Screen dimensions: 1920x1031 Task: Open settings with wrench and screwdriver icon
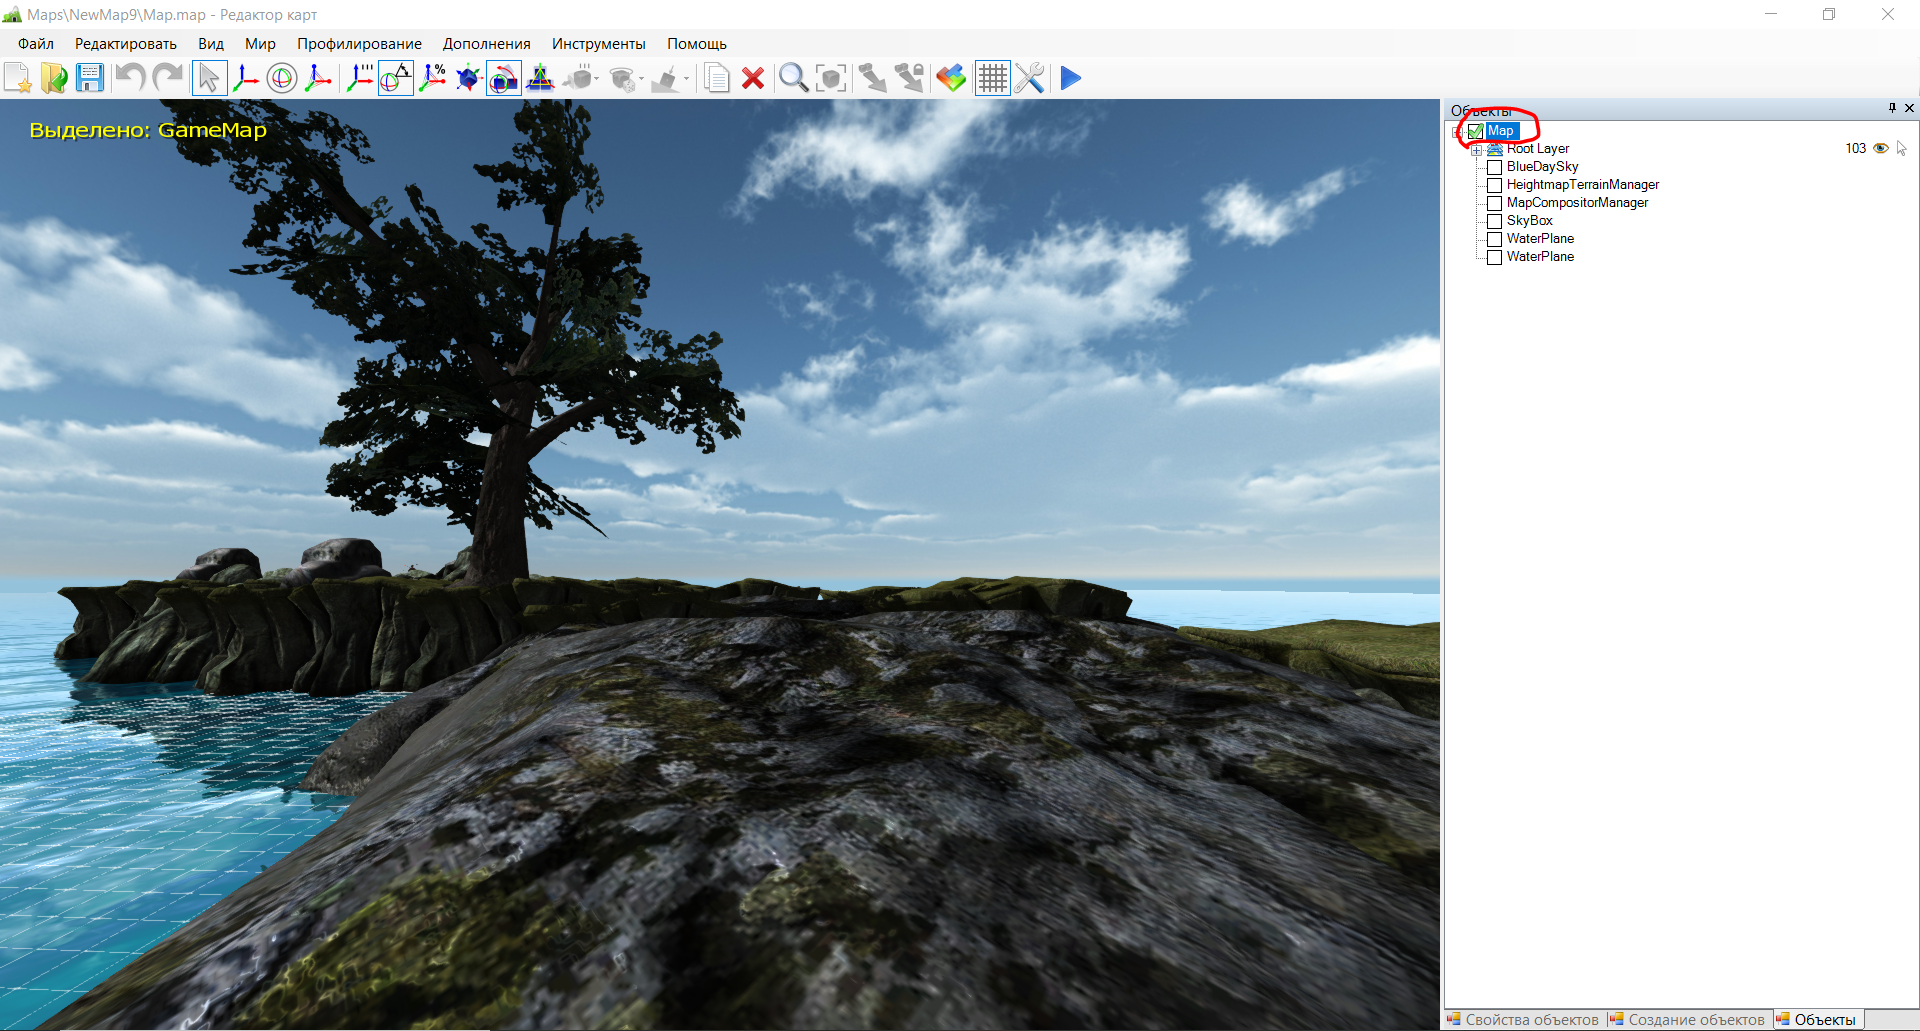coord(1029,78)
